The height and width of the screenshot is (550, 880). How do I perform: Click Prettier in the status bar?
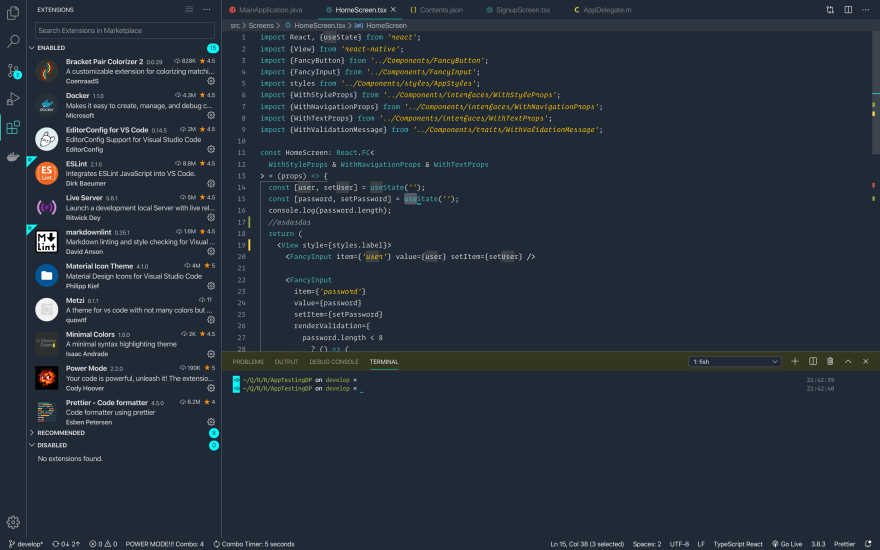pyautogui.click(x=844, y=544)
